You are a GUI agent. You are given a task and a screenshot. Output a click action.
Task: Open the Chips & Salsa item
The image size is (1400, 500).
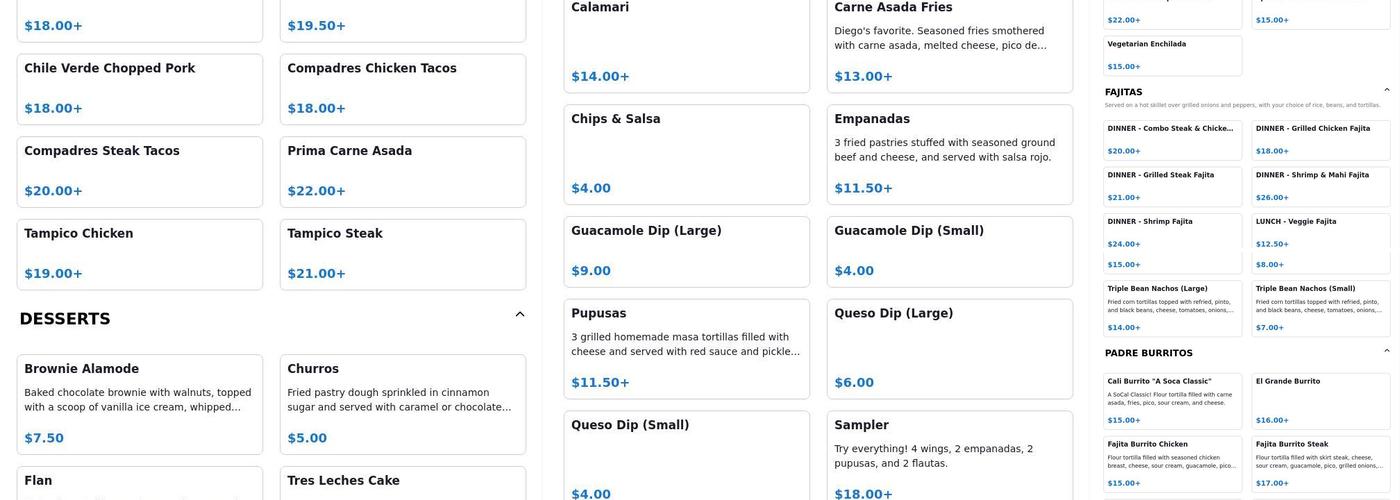(687, 154)
